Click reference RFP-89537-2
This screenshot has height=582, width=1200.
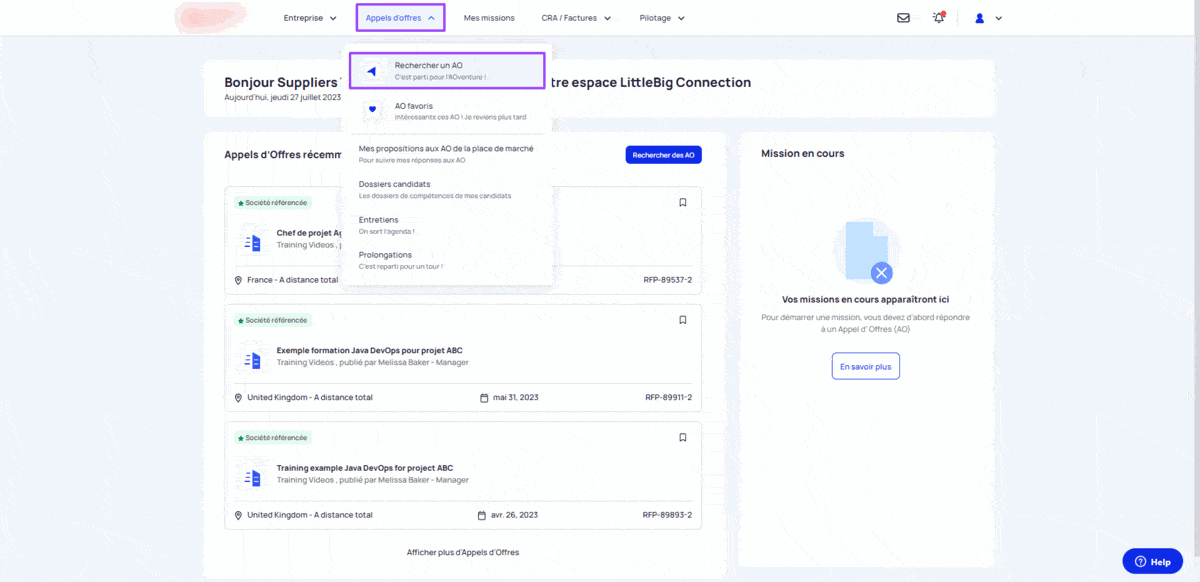pos(668,280)
